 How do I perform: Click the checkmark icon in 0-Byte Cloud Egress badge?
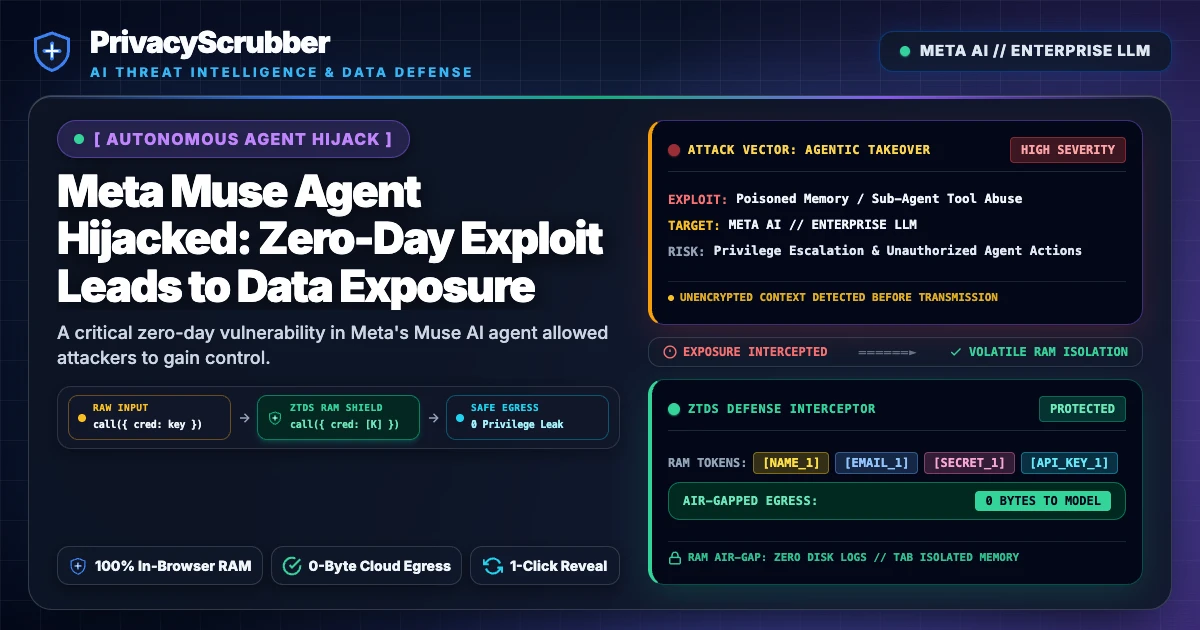click(x=292, y=566)
